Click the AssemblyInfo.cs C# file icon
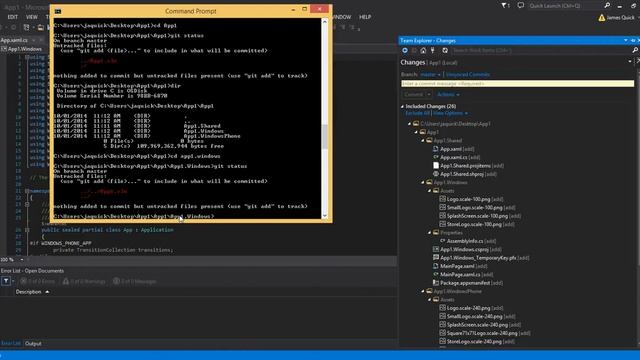The height and width of the screenshot is (360, 640). tap(442, 241)
